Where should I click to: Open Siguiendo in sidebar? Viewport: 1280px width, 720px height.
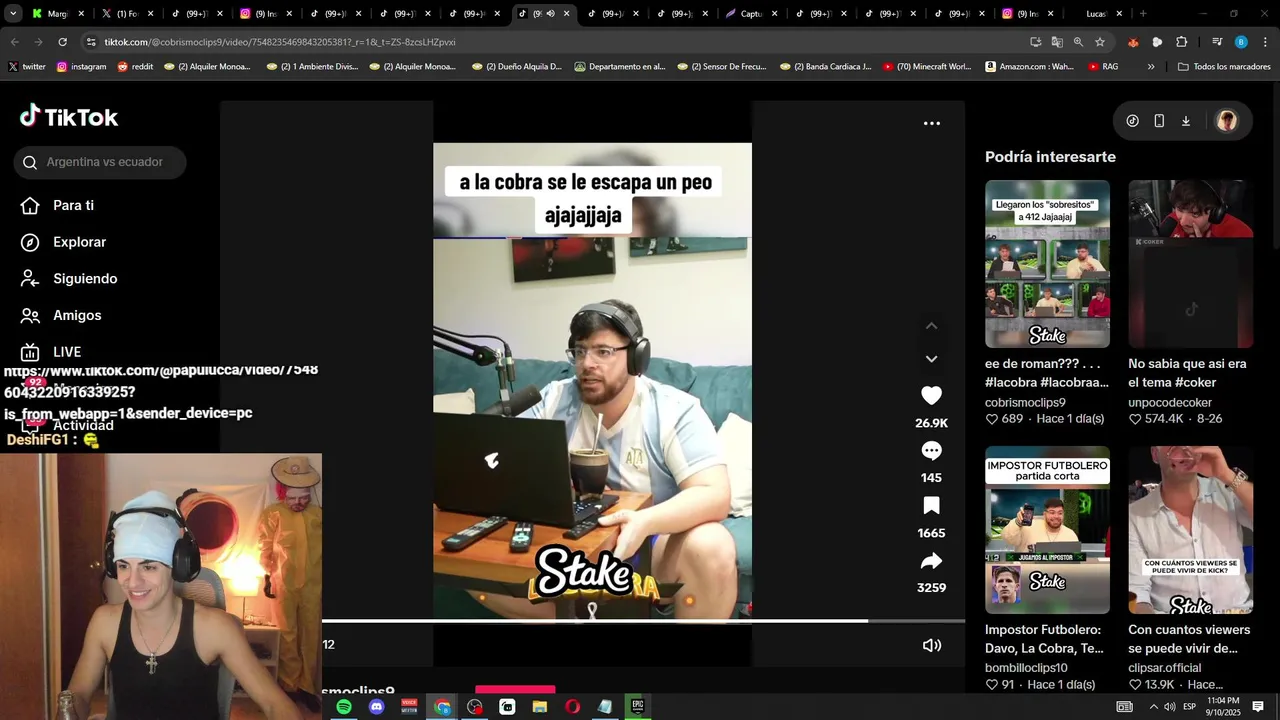[85, 279]
